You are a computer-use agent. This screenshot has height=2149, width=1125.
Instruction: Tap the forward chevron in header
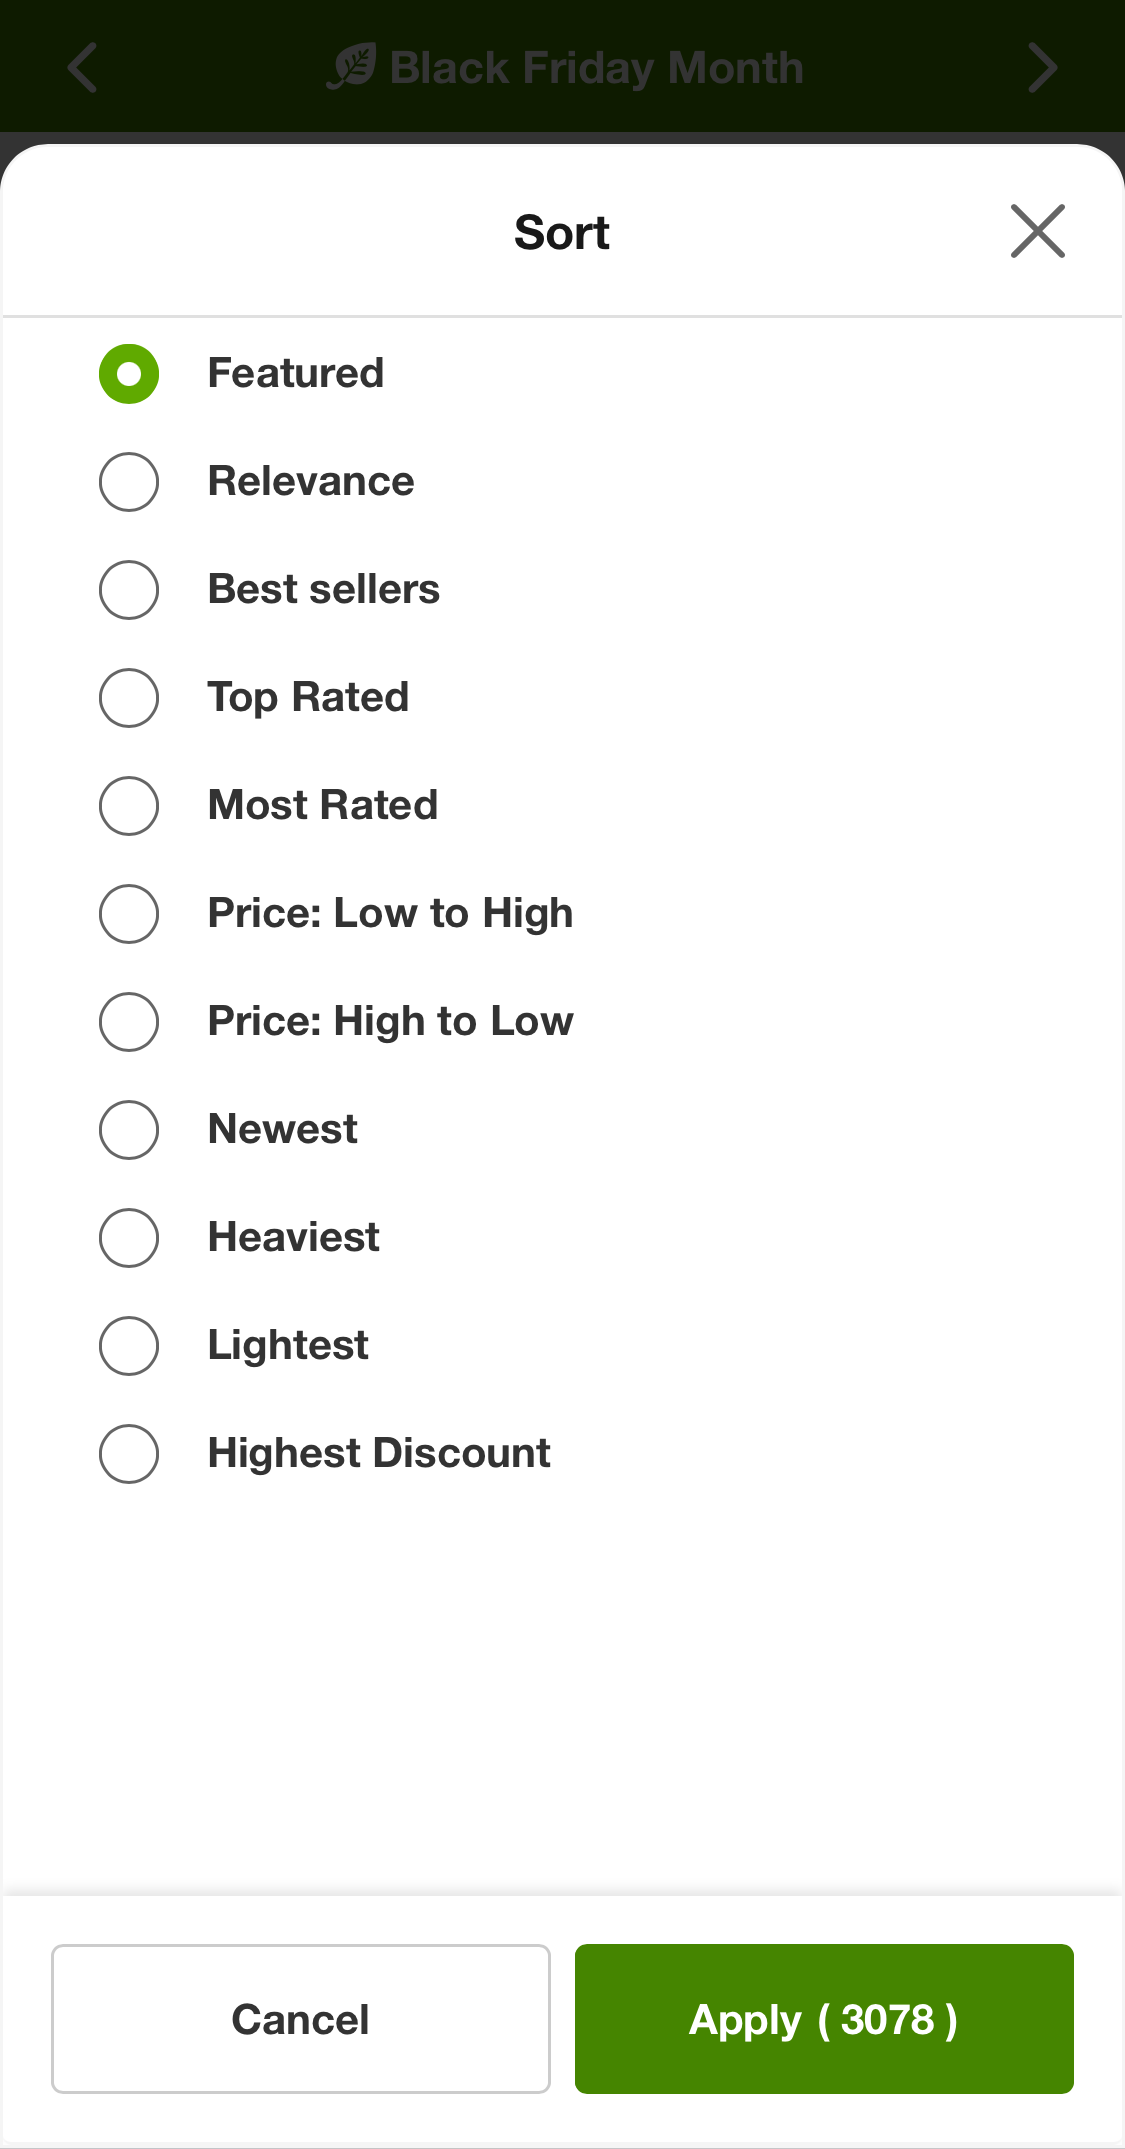(1042, 68)
